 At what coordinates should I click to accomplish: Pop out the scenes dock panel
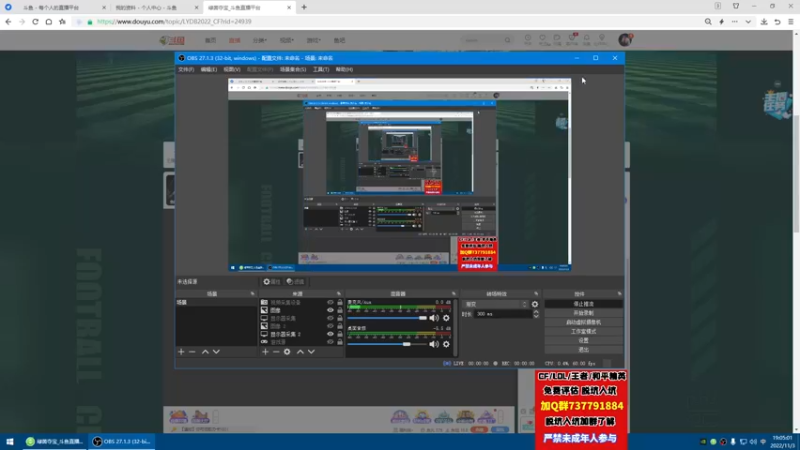pyautogui.click(x=253, y=294)
